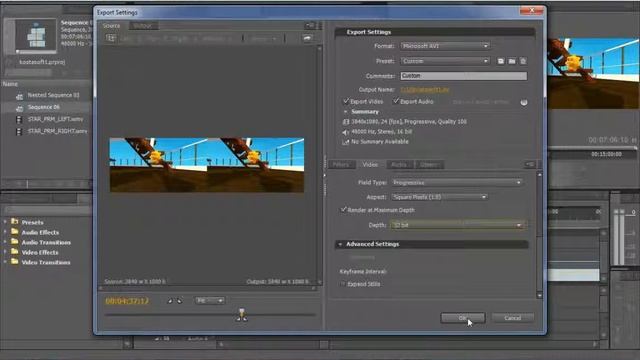This screenshot has height=360, width=640.
Task: Click the STAR_PRM_LEFT.wmv clip icon
Action: coord(19,120)
